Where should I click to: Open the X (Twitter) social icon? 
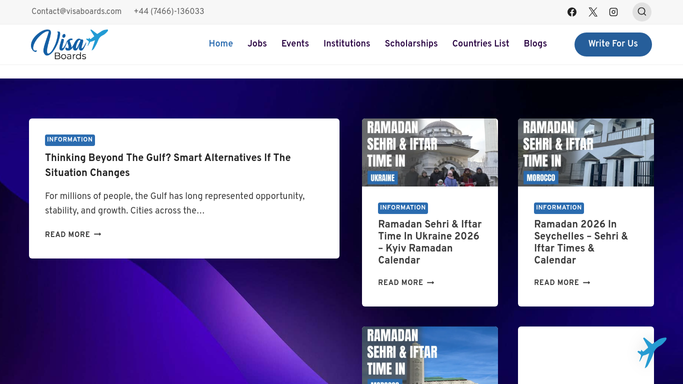[x=593, y=12]
